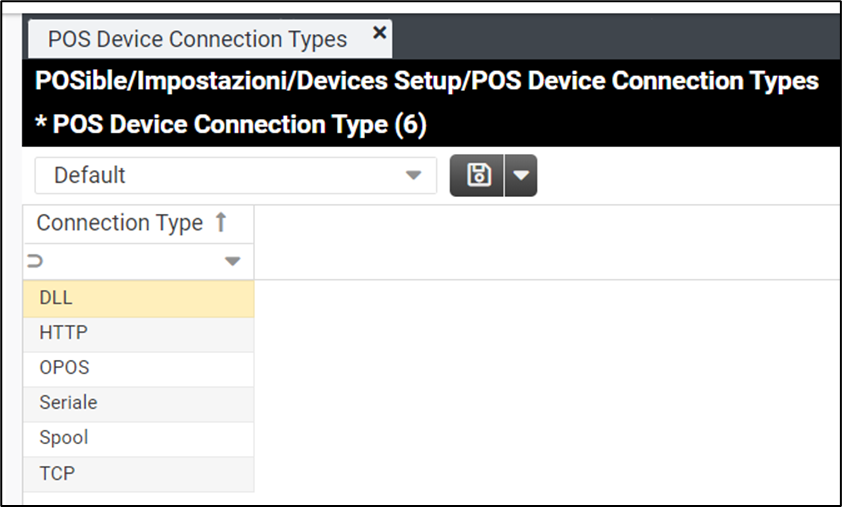Click the Connection Type filter input field
The width and height of the screenshot is (842, 507).
(130, 262)
